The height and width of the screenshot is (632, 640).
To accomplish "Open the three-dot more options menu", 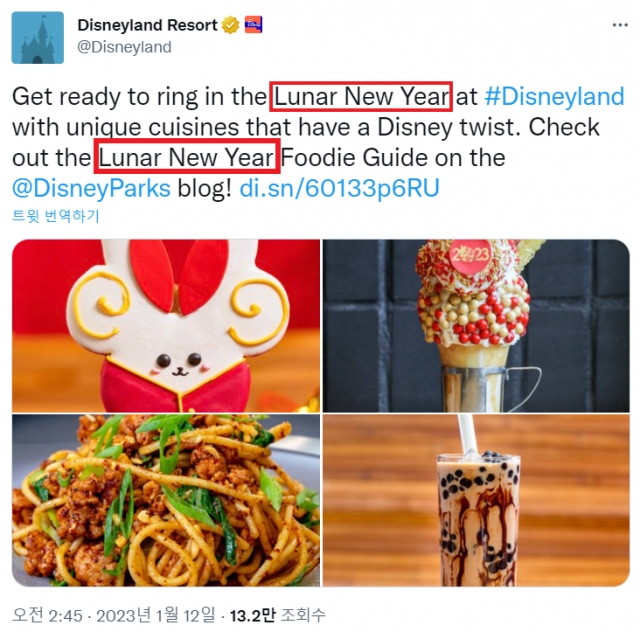I will click(620, 25).
